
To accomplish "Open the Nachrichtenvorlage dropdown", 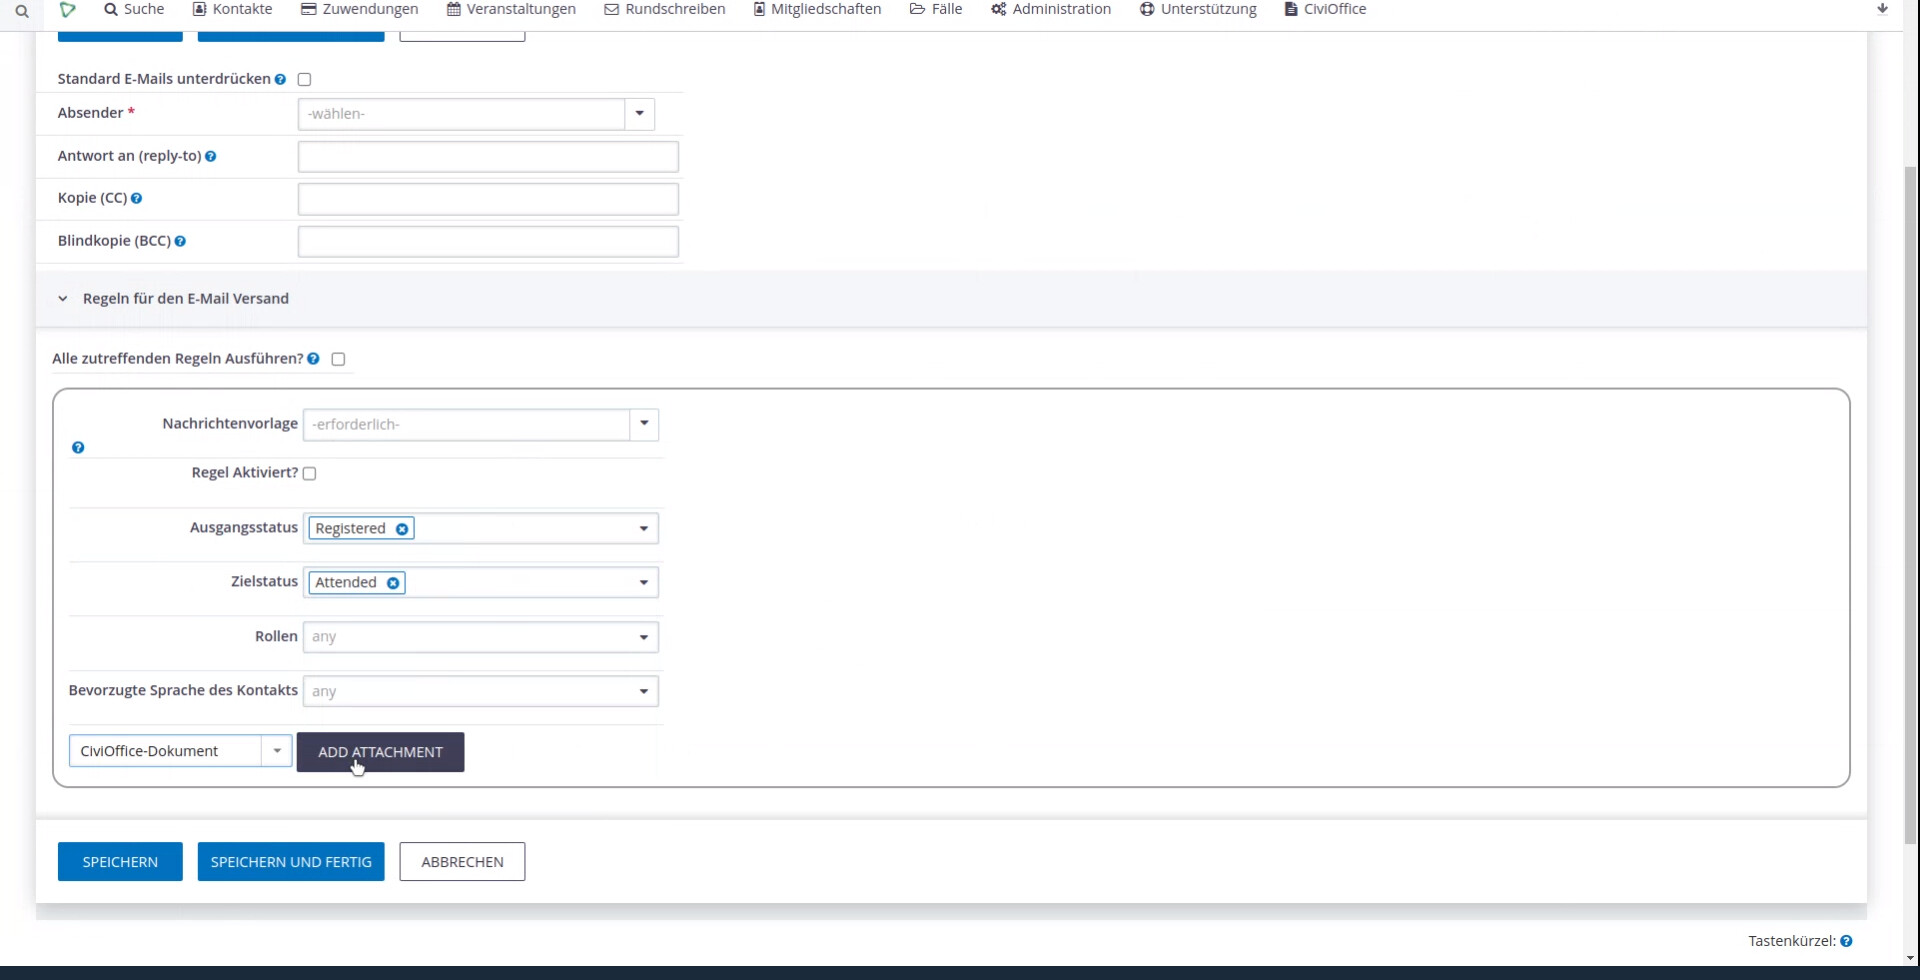I will [x=481, y=424].
